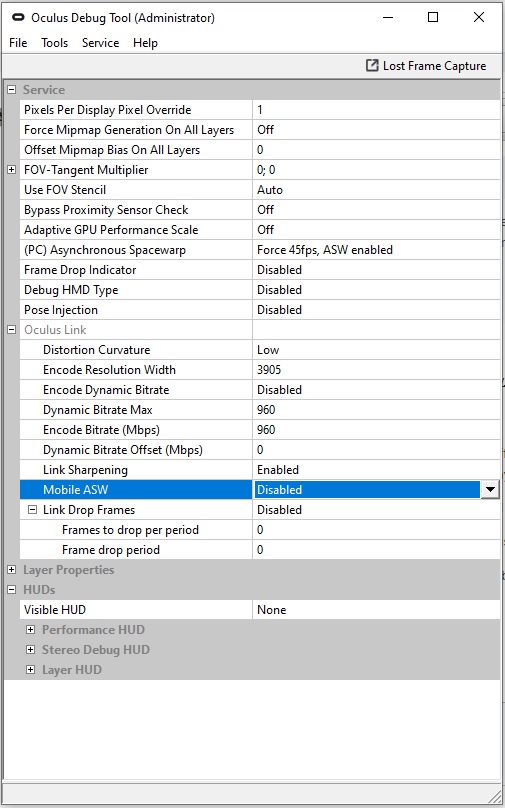Close the Oculus Debug Tool window
Screen dimensions: 505x808
[x=479, y=18]
